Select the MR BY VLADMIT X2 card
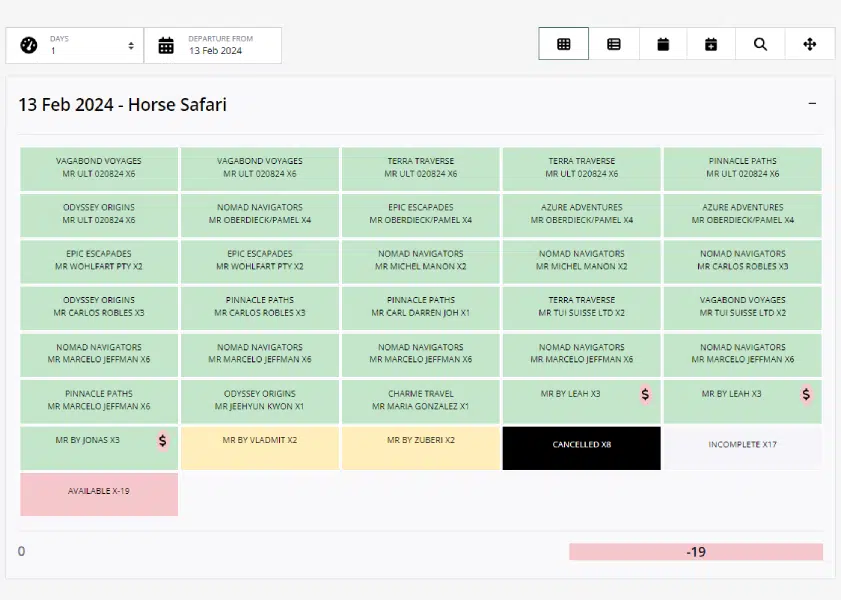The image size is (841, 600). coord(260,448)
